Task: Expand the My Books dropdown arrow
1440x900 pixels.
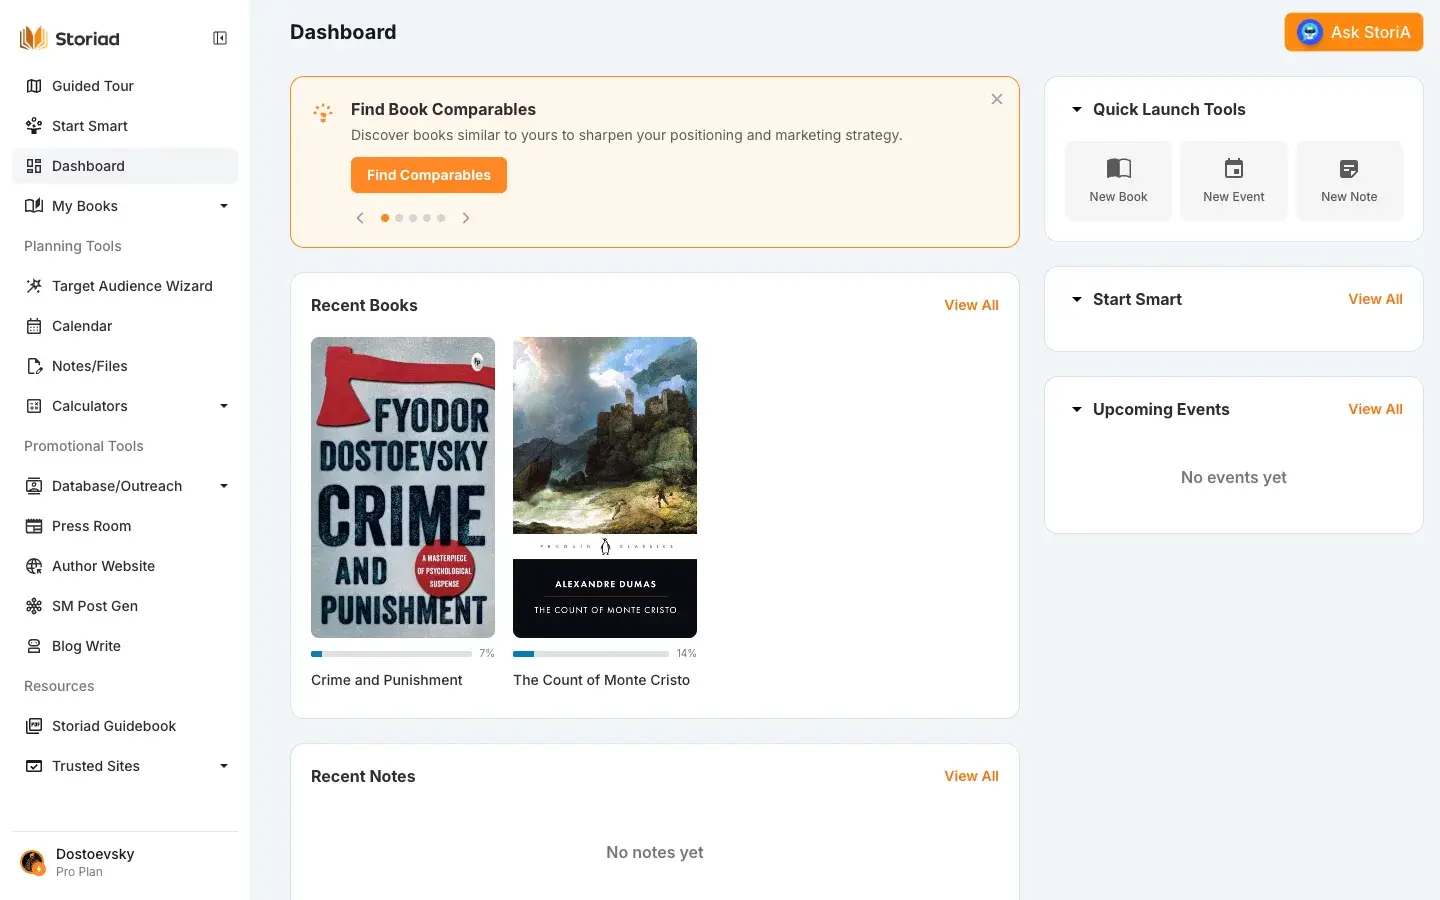Action: [x=224, y=206]
